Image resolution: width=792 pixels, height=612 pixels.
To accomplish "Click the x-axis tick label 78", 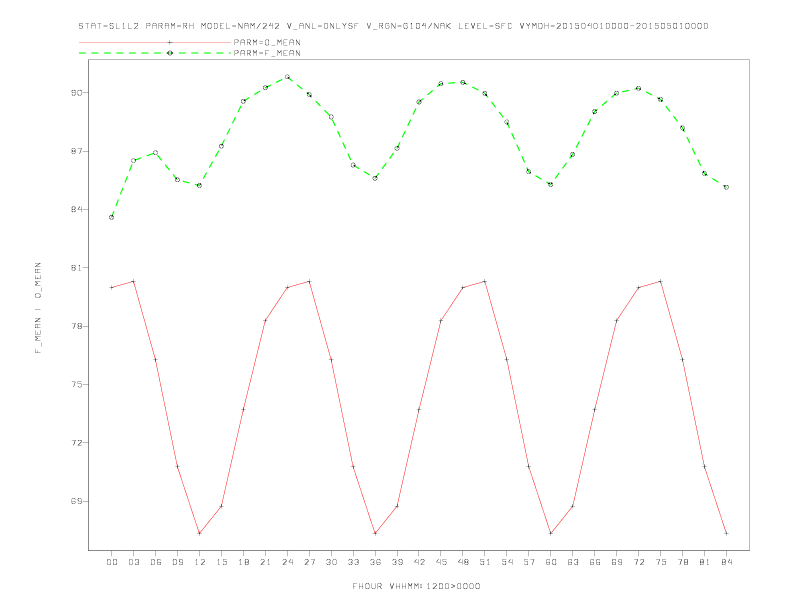I will pos(682,562).
